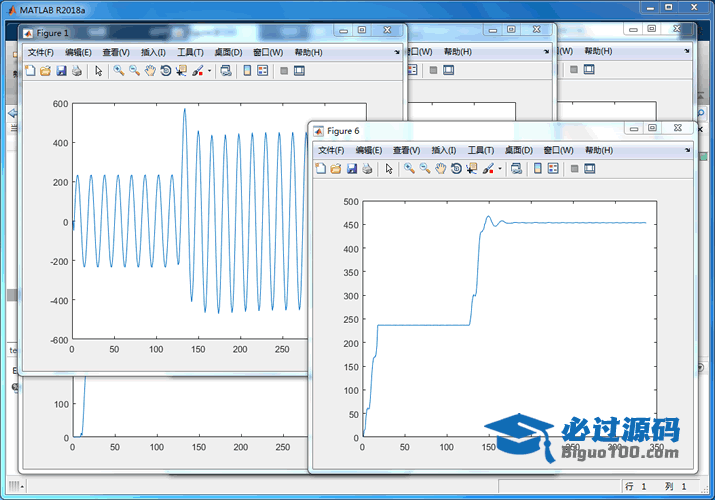Open 插入(I) menu in Figure 1

point(154,52)
